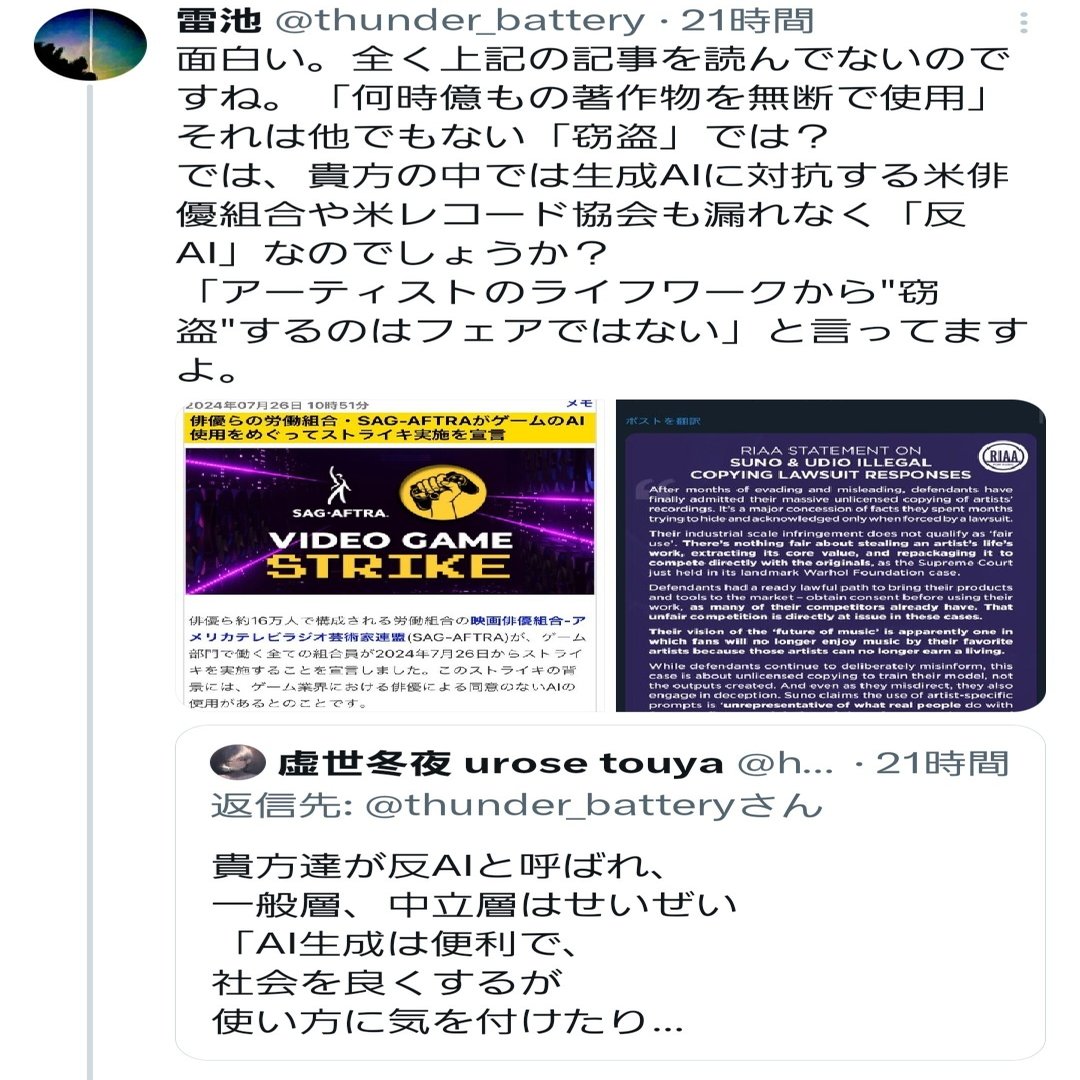
Task: Click ポストを翻訳 in the right image
Action: point(663,421)
